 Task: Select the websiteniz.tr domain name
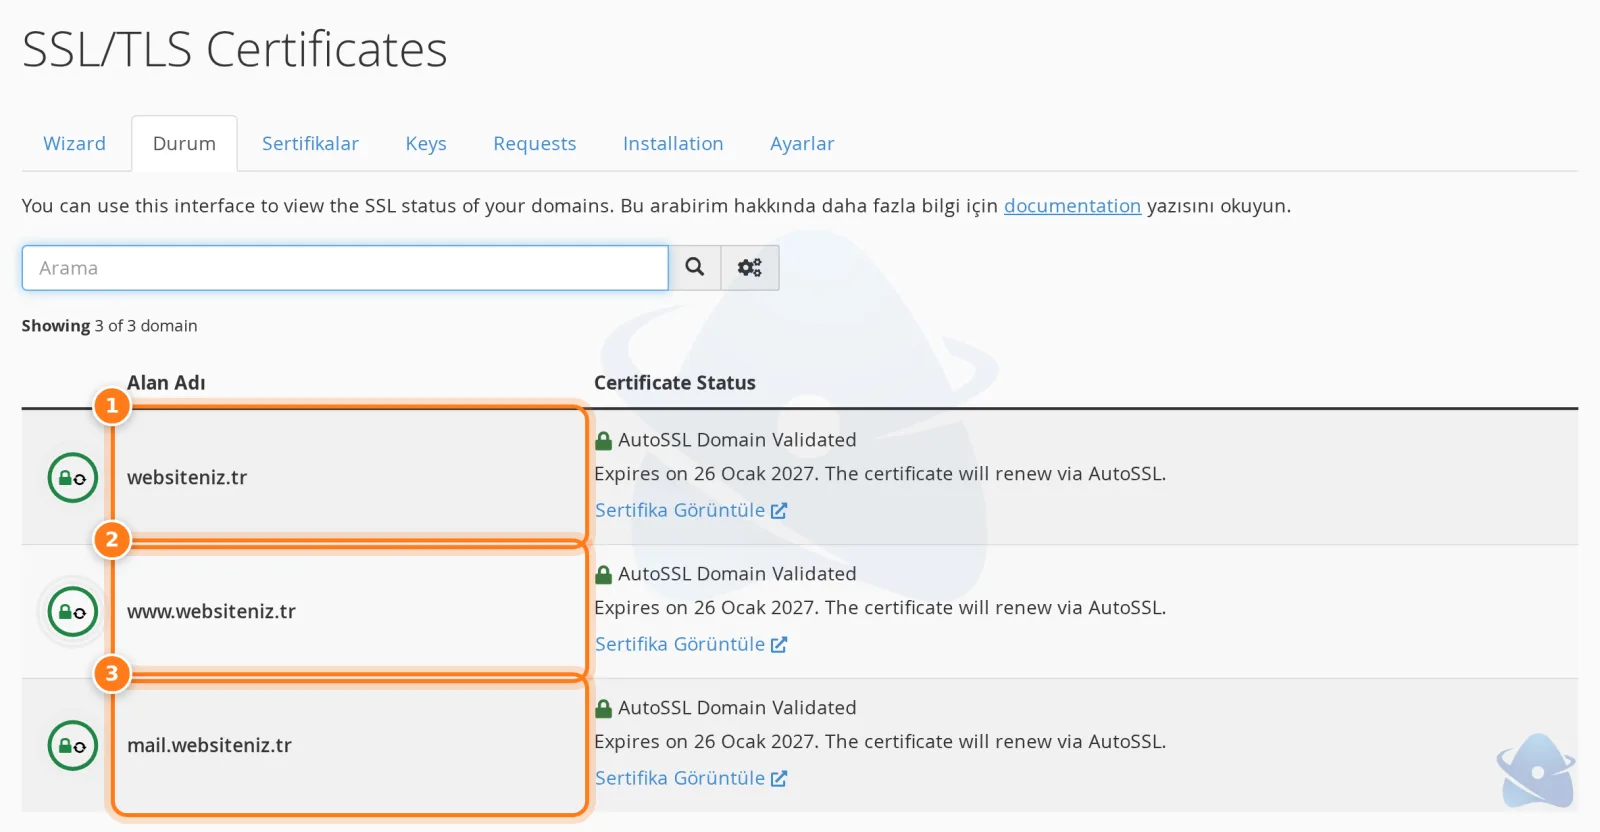pos(187,478)
